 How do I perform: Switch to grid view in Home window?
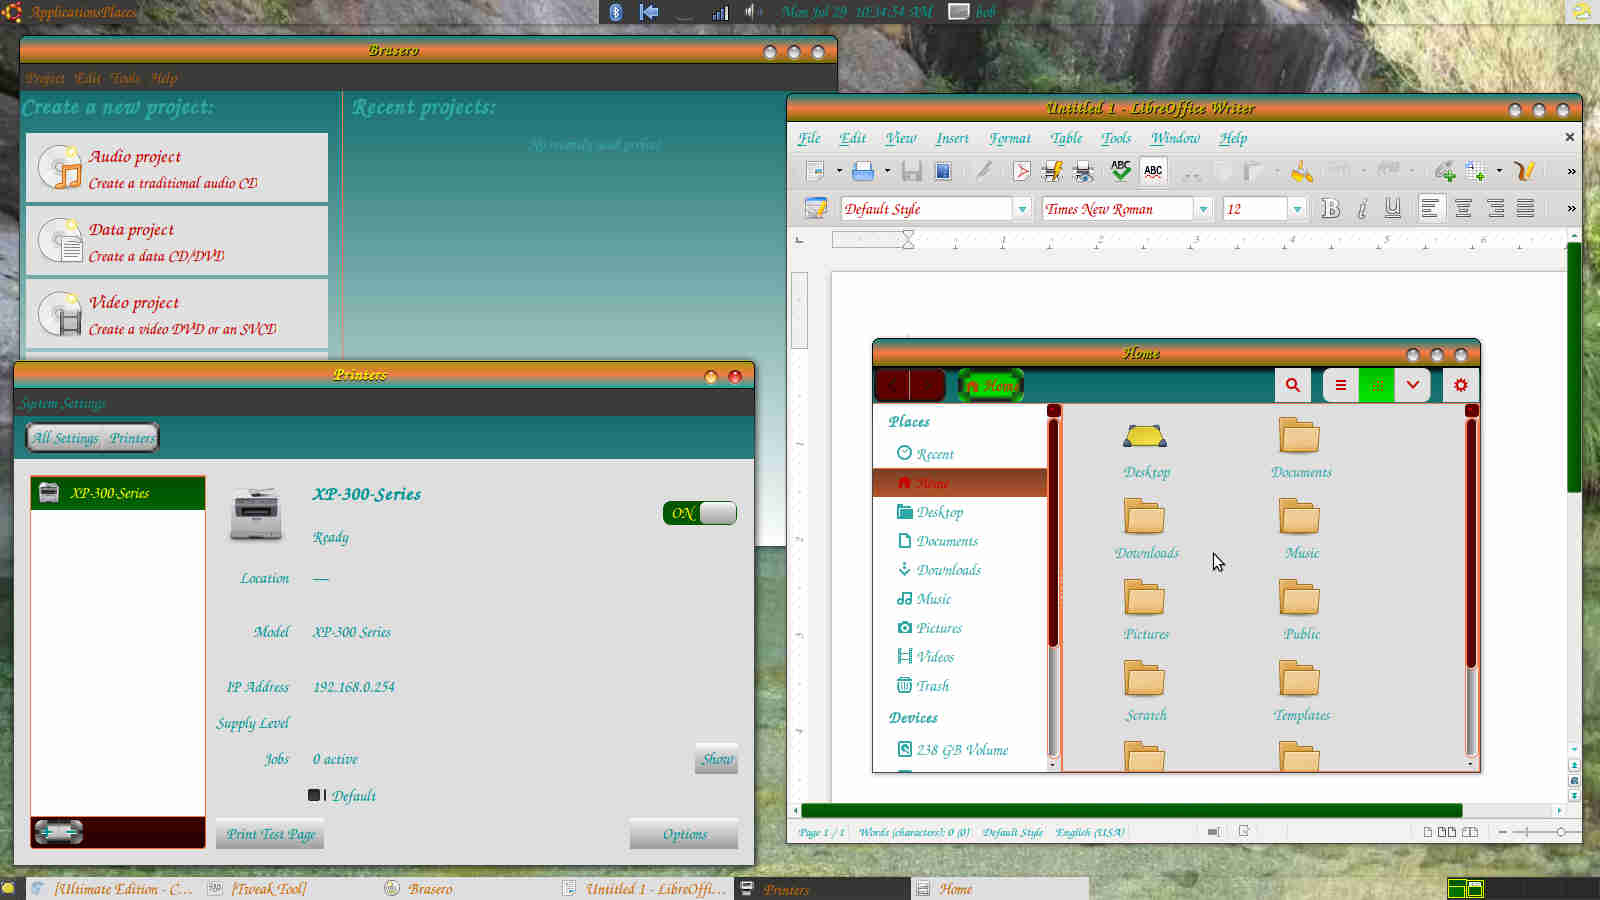pos(1376,385)
